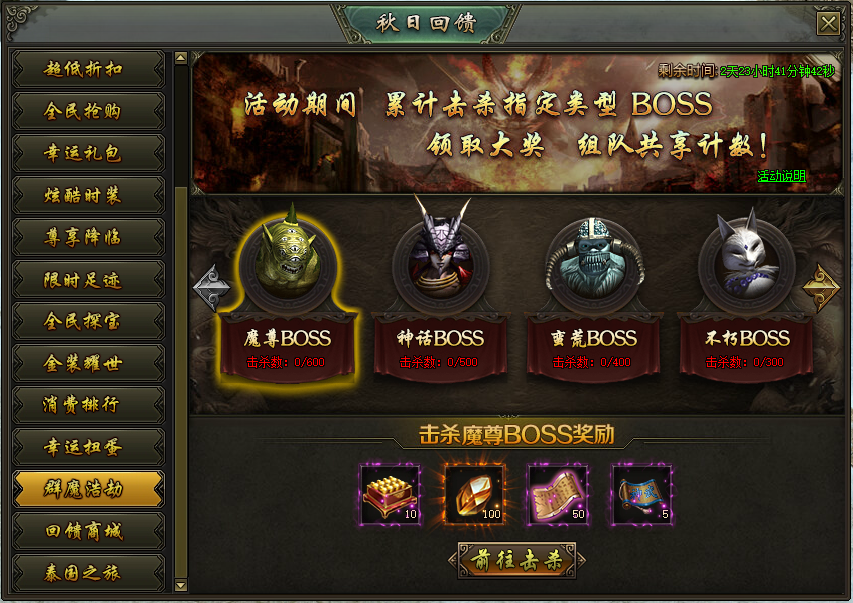Viewport: 853px width, 603px height.
Task: Open the 活动说明 link
Action: pos(781,176)
